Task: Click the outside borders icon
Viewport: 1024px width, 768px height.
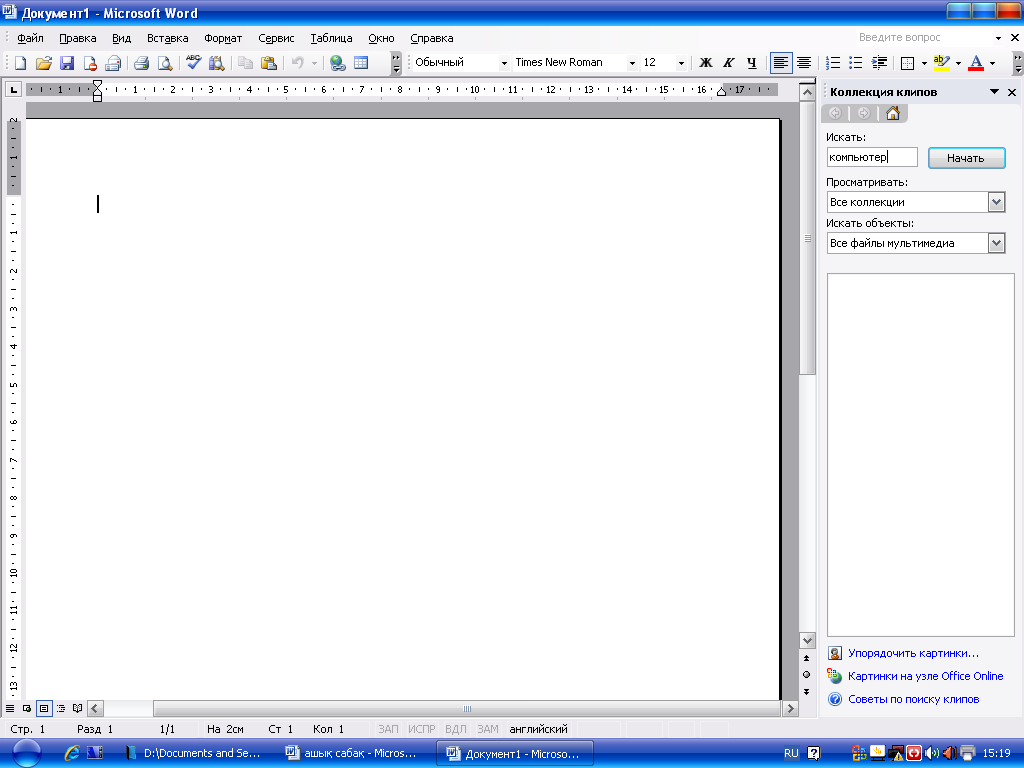Action: pos(908,63)
